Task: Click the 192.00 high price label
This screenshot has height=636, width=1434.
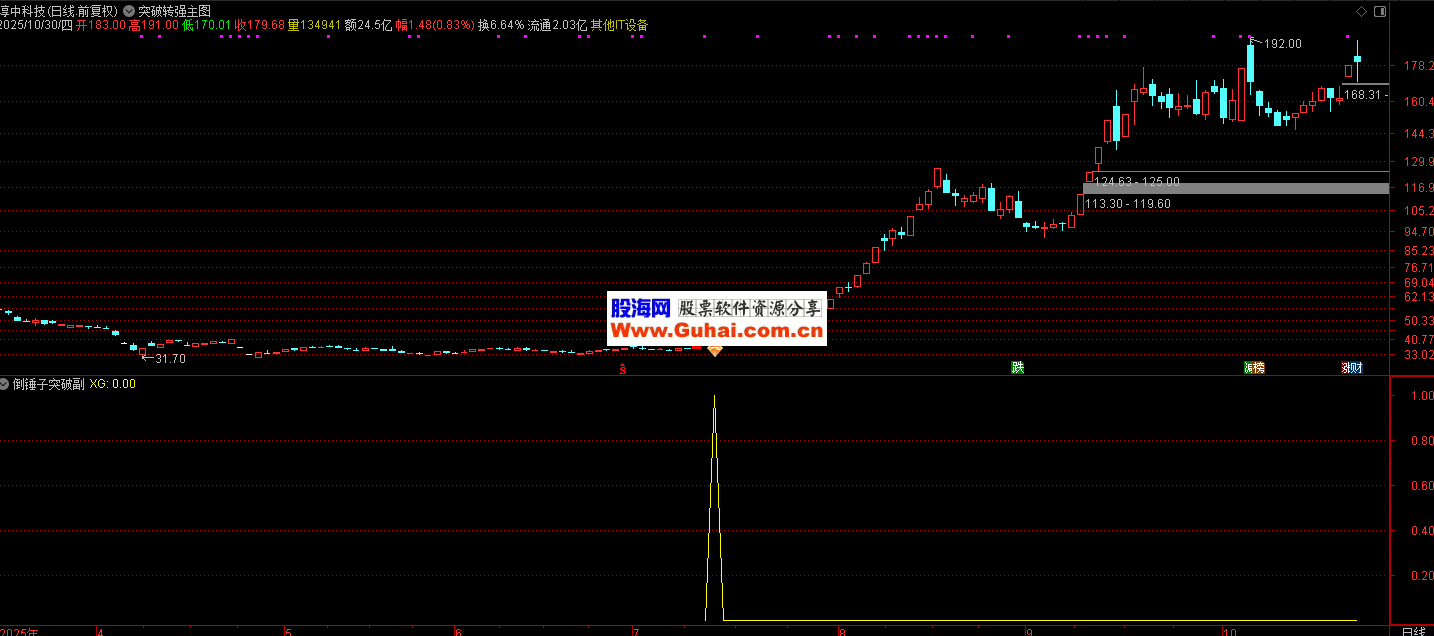Action: (x=1283, y=44)
